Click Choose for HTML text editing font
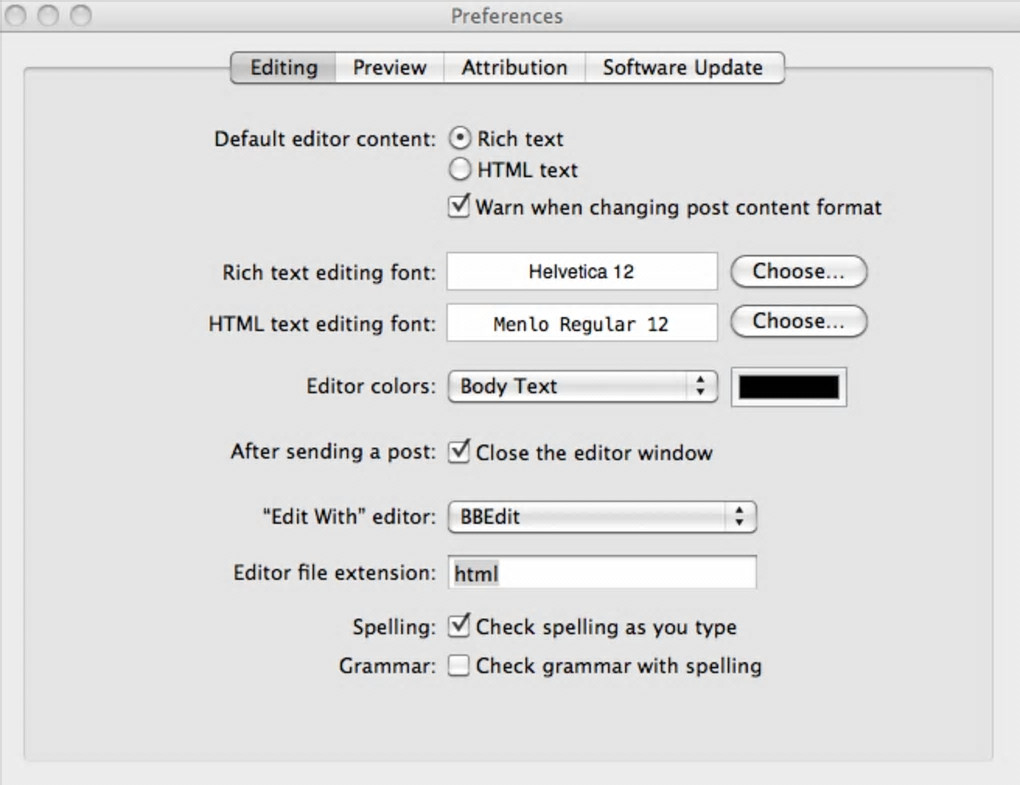The image size is (1020, 785). click(x=798, y=321)
